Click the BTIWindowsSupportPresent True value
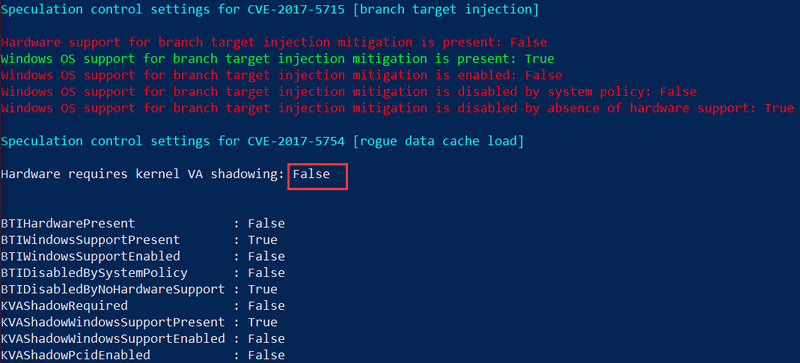800x363 pixels. 263,239
